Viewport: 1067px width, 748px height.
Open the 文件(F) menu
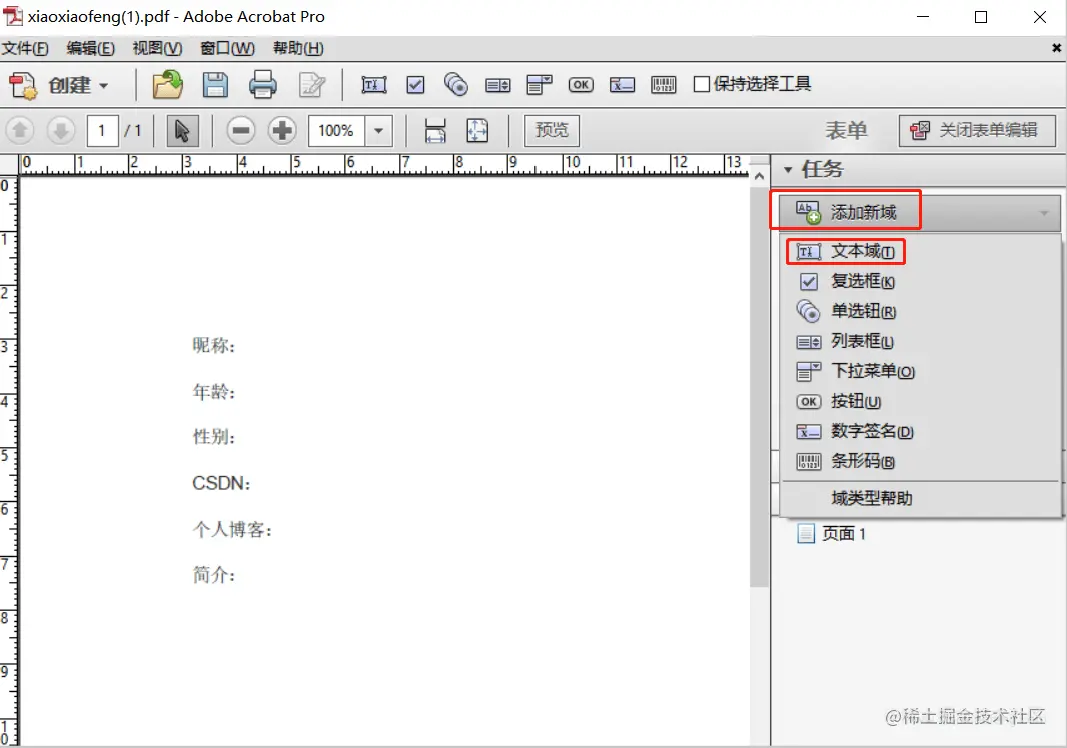point(25,48)
